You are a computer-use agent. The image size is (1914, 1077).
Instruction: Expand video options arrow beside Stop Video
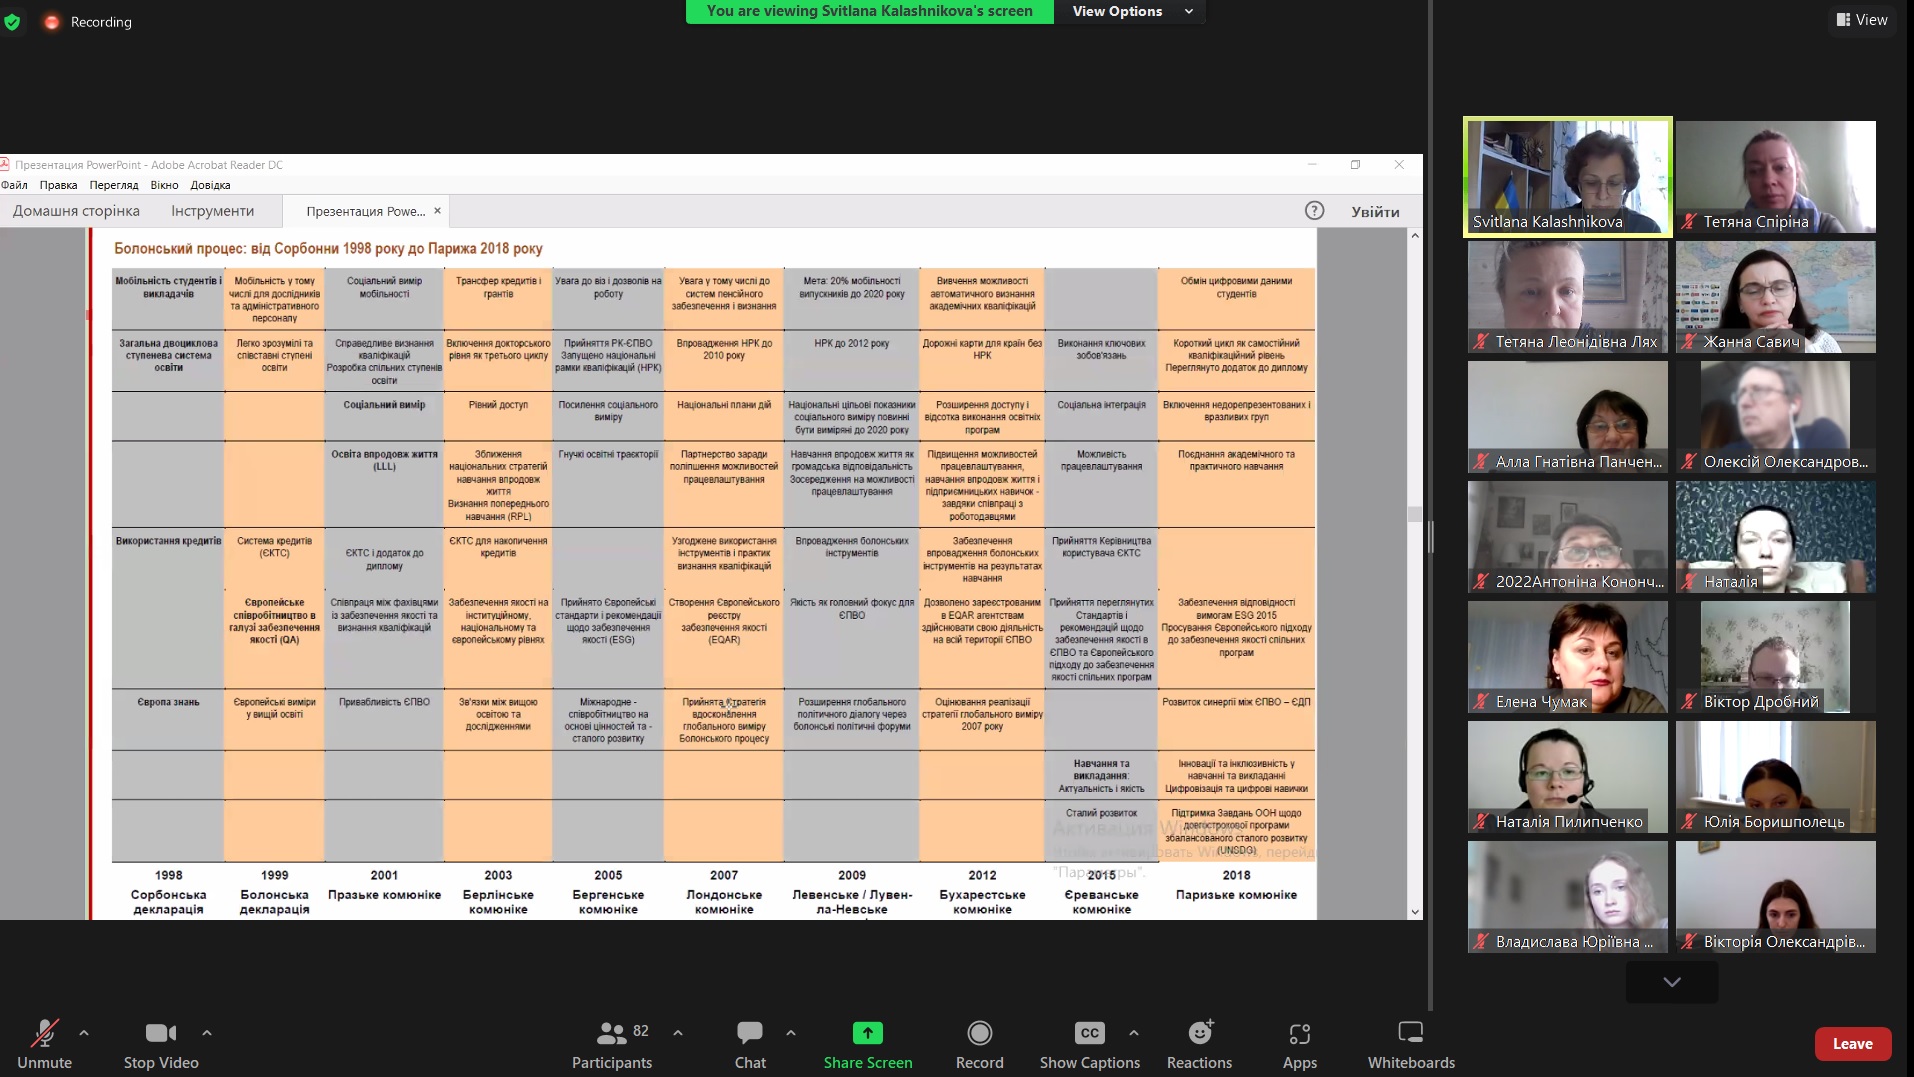pyautogui.click(x=207, y=1032)
